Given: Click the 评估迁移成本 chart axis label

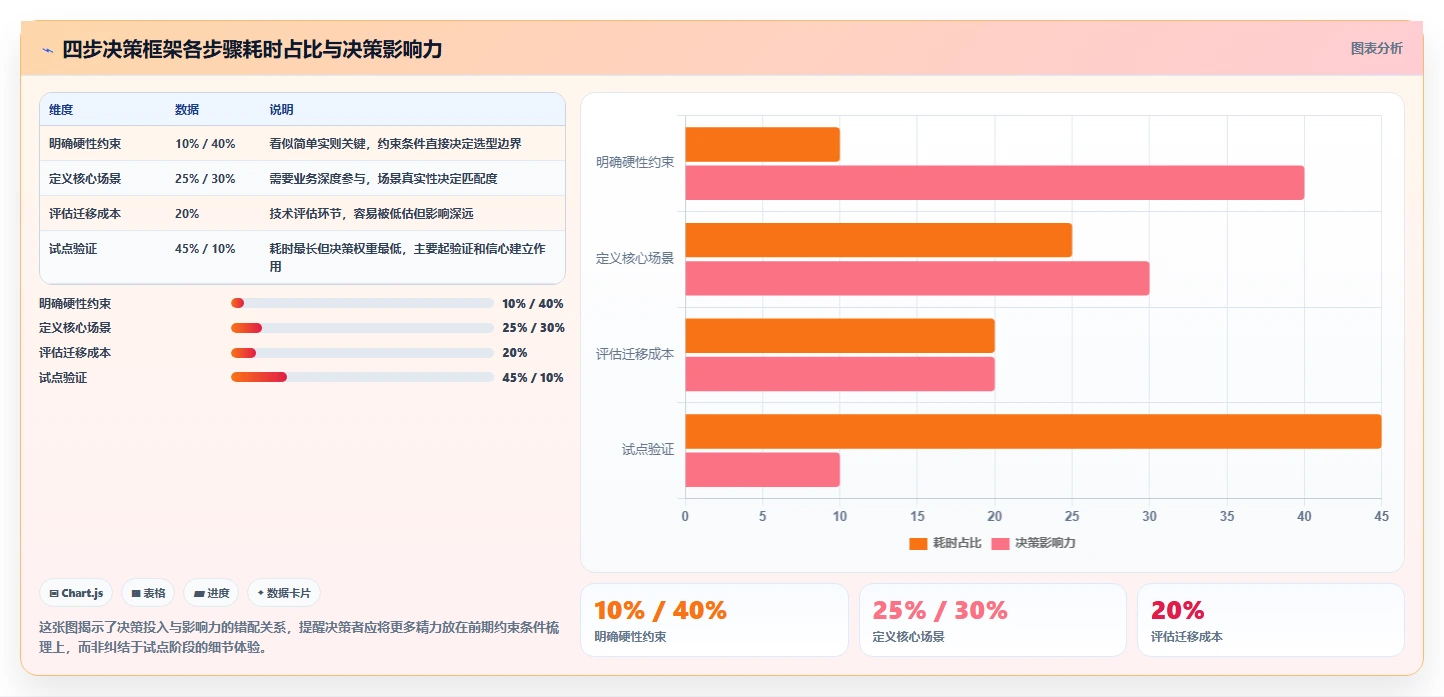Looking at the screenshot, I should click(635, 354).
